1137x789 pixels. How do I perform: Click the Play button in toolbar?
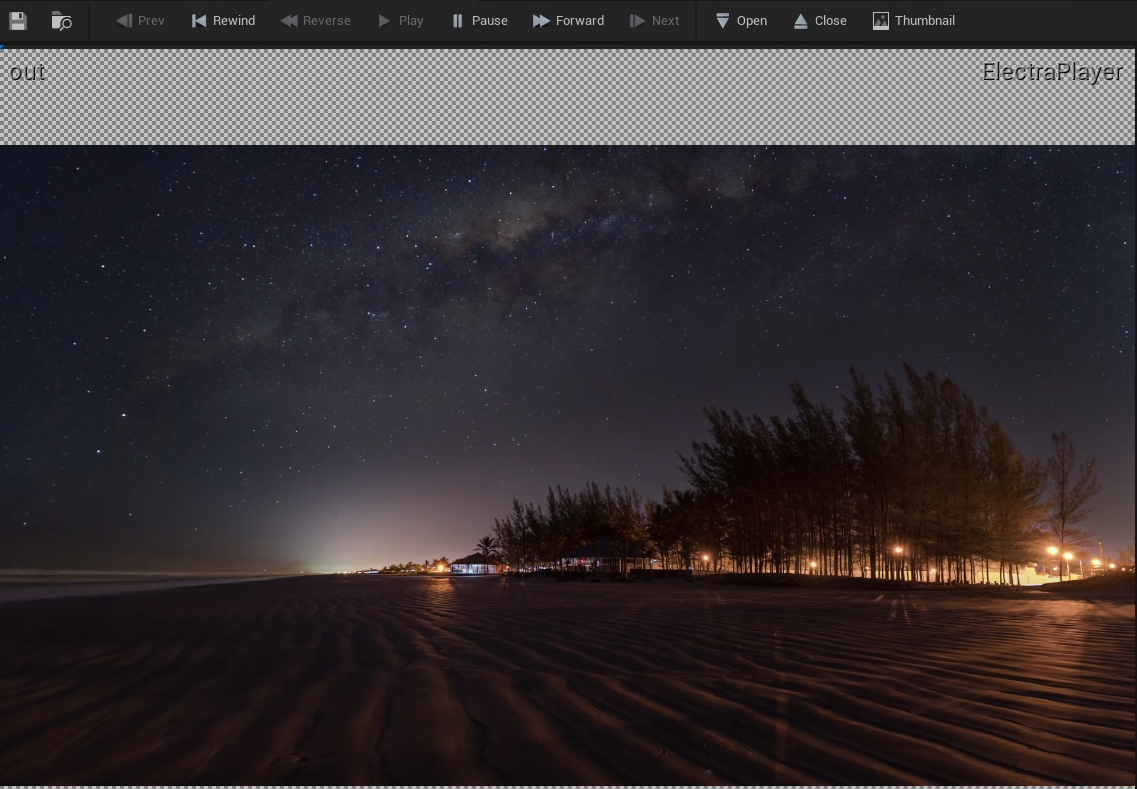[x=400, y=21]
